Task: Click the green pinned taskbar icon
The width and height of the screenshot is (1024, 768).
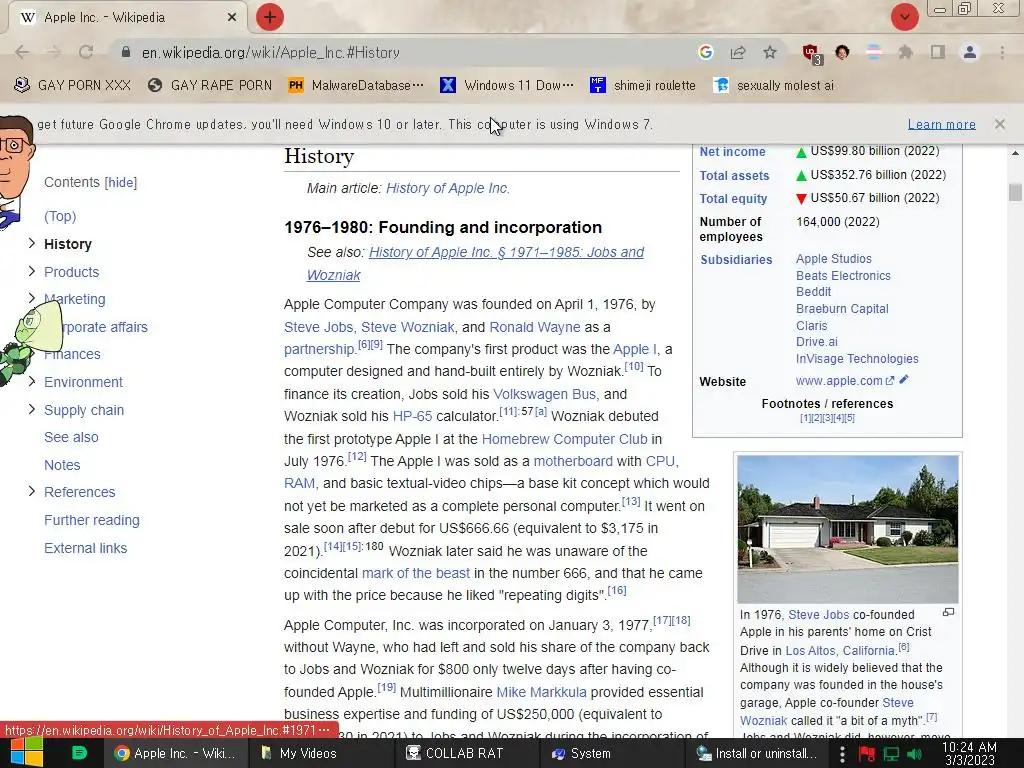Action: click(79, 753)
